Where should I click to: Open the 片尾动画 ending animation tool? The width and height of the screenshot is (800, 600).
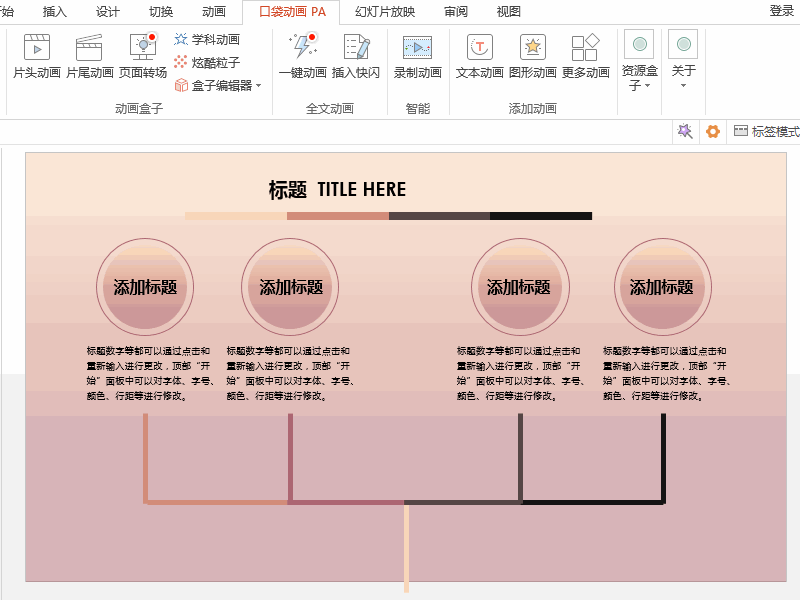(x=90, y=56)
